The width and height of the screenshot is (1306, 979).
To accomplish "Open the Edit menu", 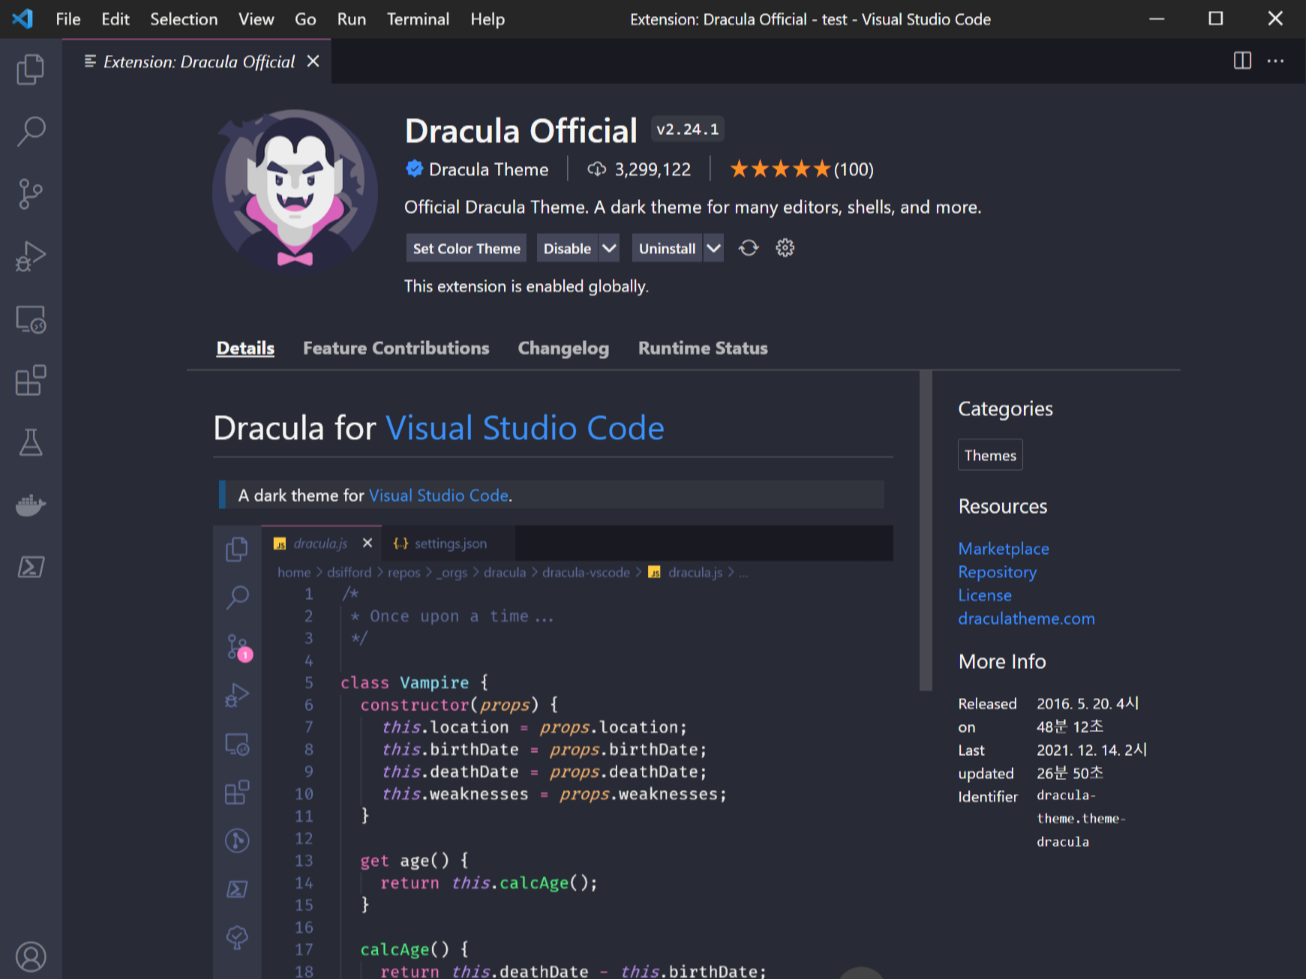I will (x=115, y=19).
